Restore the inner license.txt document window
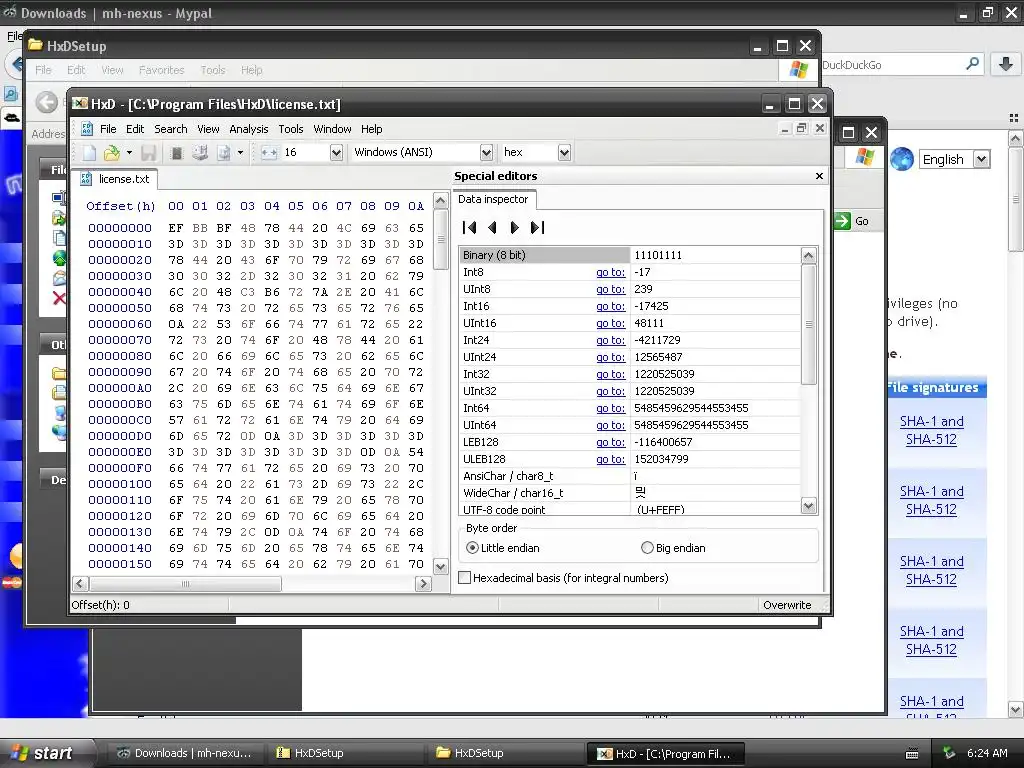 802,129
